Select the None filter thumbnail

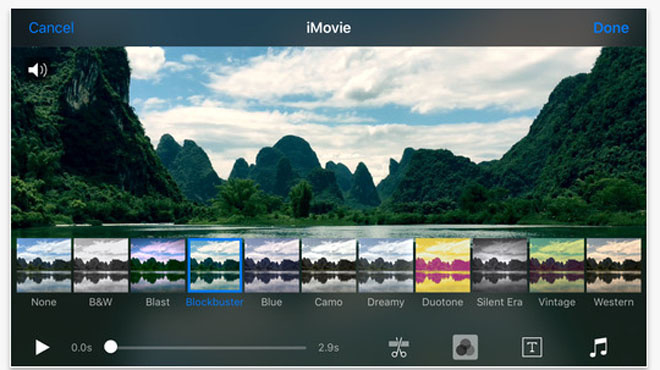[x=44, y=265]
